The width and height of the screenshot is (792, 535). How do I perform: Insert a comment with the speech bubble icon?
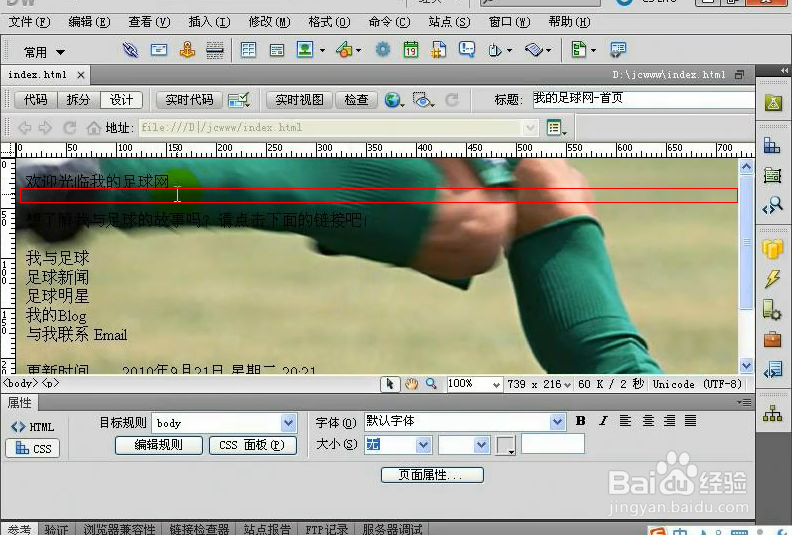coord(467,50)
